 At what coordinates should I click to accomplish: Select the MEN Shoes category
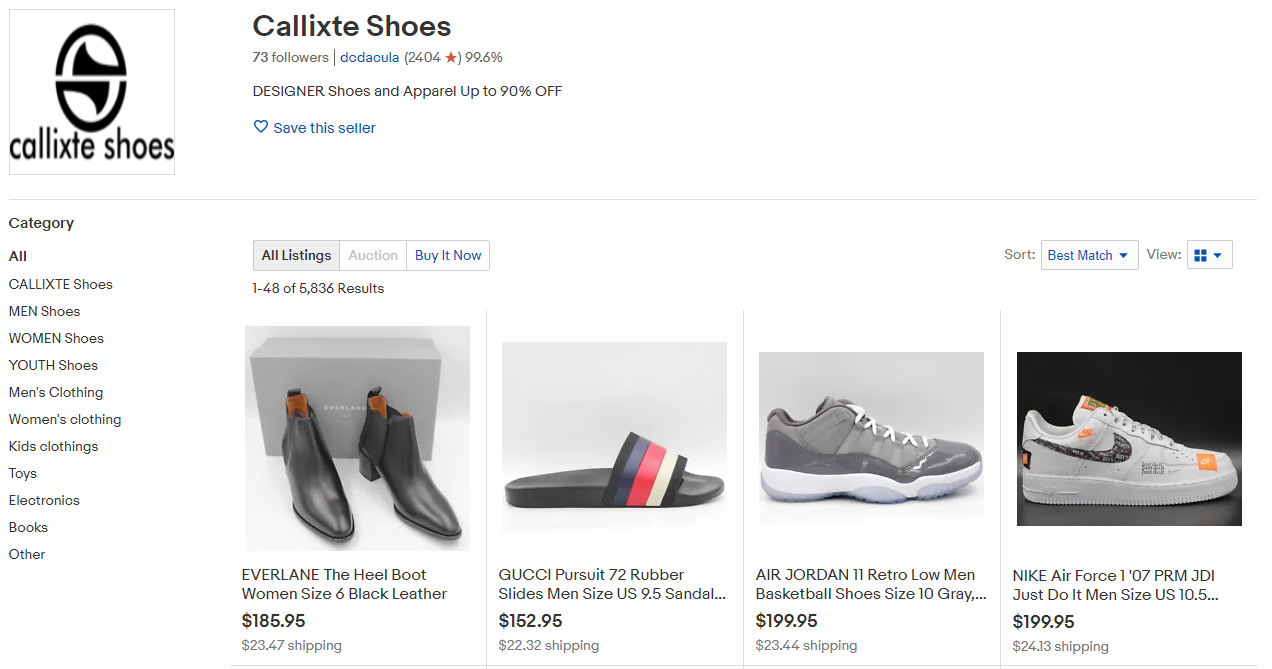[x=43, y=311]
